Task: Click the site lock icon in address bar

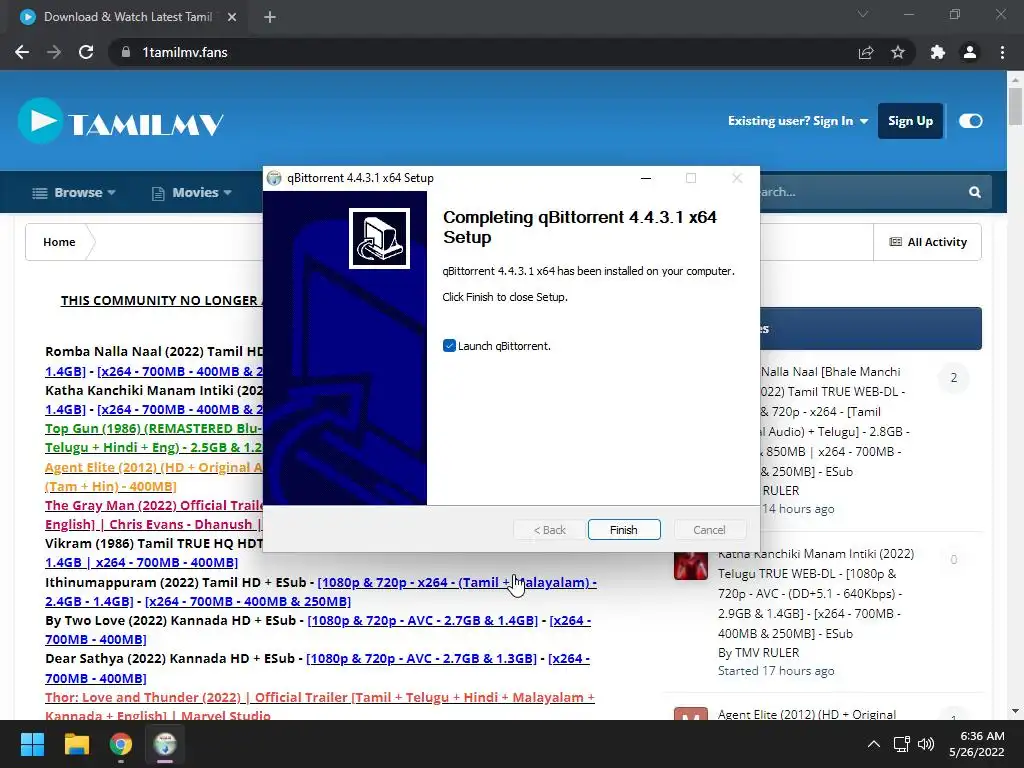Action: [x=125, y=52]
